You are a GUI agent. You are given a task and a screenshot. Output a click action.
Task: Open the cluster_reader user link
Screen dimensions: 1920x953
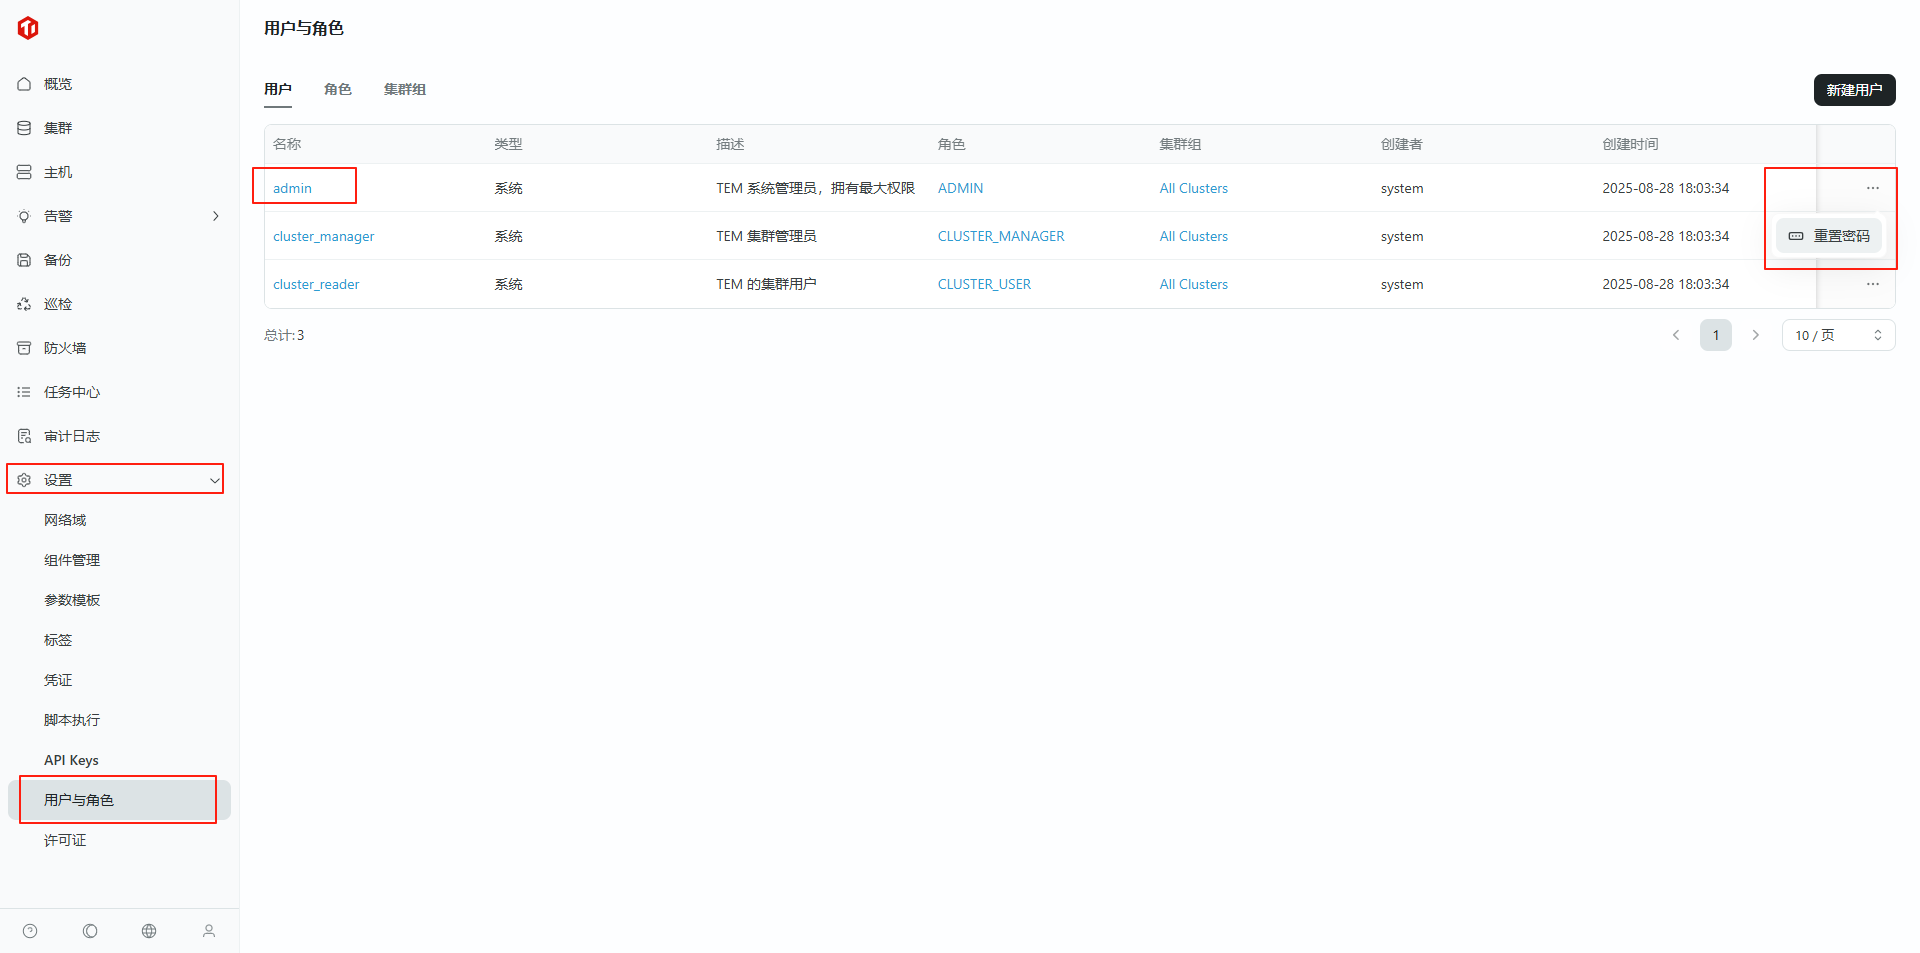[316, 284]
